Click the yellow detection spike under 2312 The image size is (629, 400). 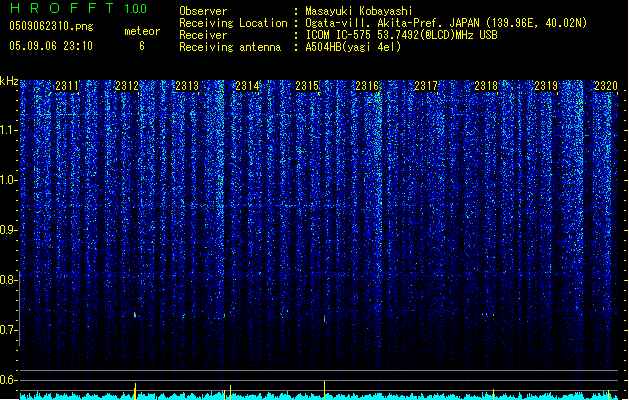pyautogui.click(x=135, y=391)
